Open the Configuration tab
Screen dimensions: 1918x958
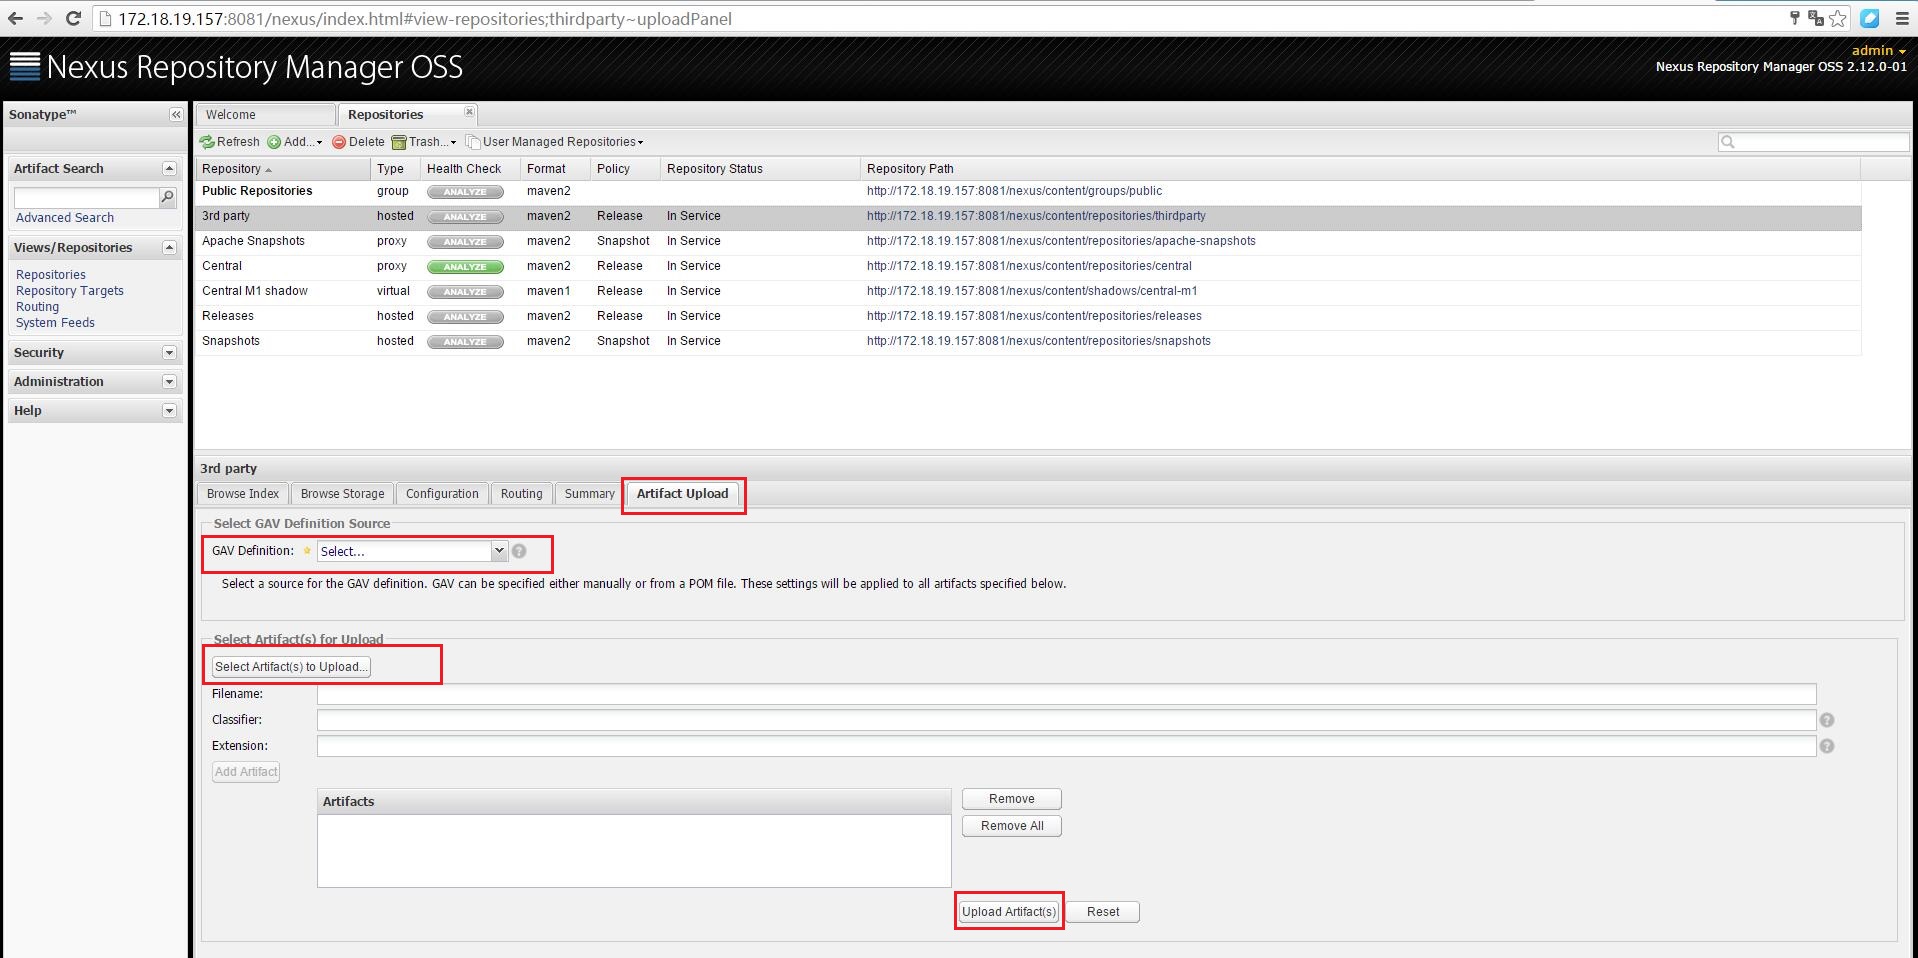pos(442,494)
